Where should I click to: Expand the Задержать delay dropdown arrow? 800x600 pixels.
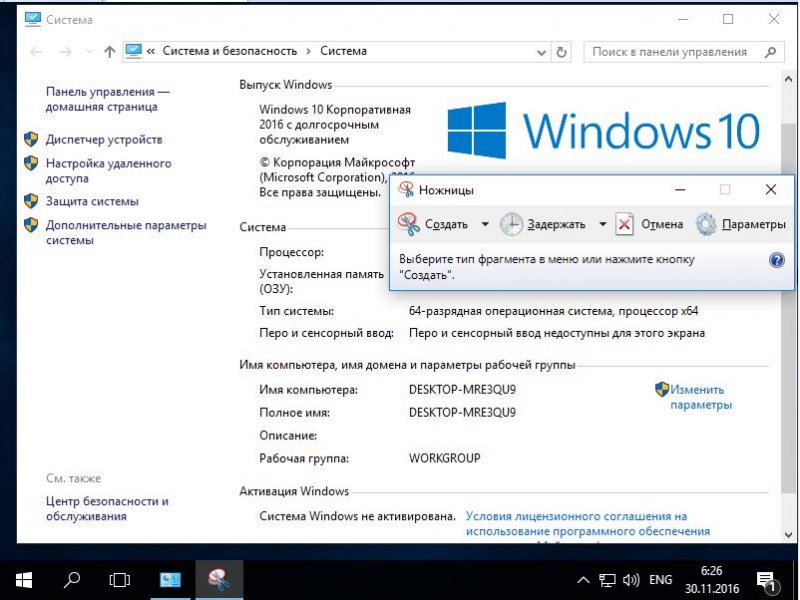click(x=603, y=224)
